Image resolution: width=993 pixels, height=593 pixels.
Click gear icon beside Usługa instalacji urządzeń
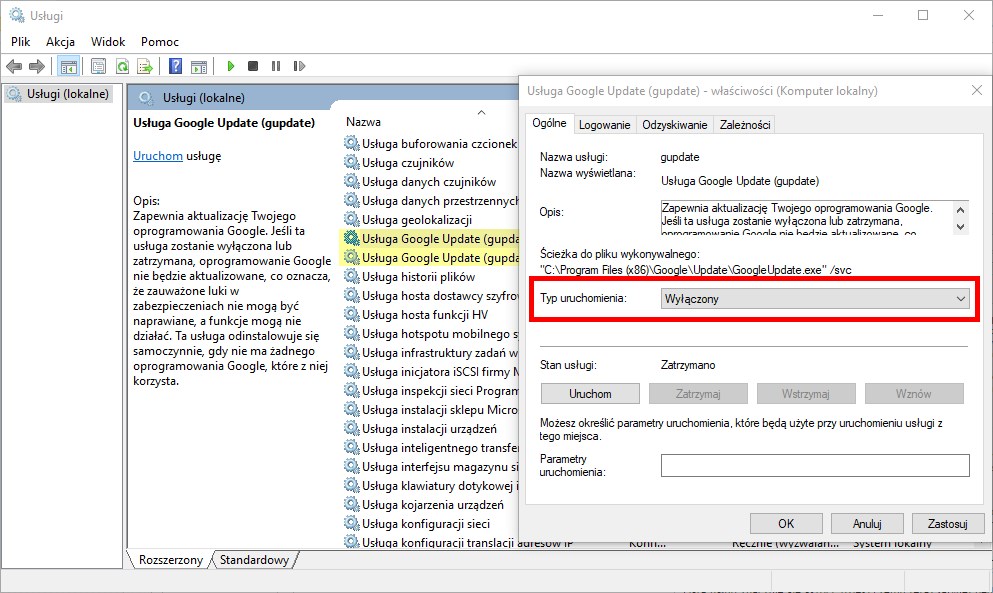pos(351,429)
